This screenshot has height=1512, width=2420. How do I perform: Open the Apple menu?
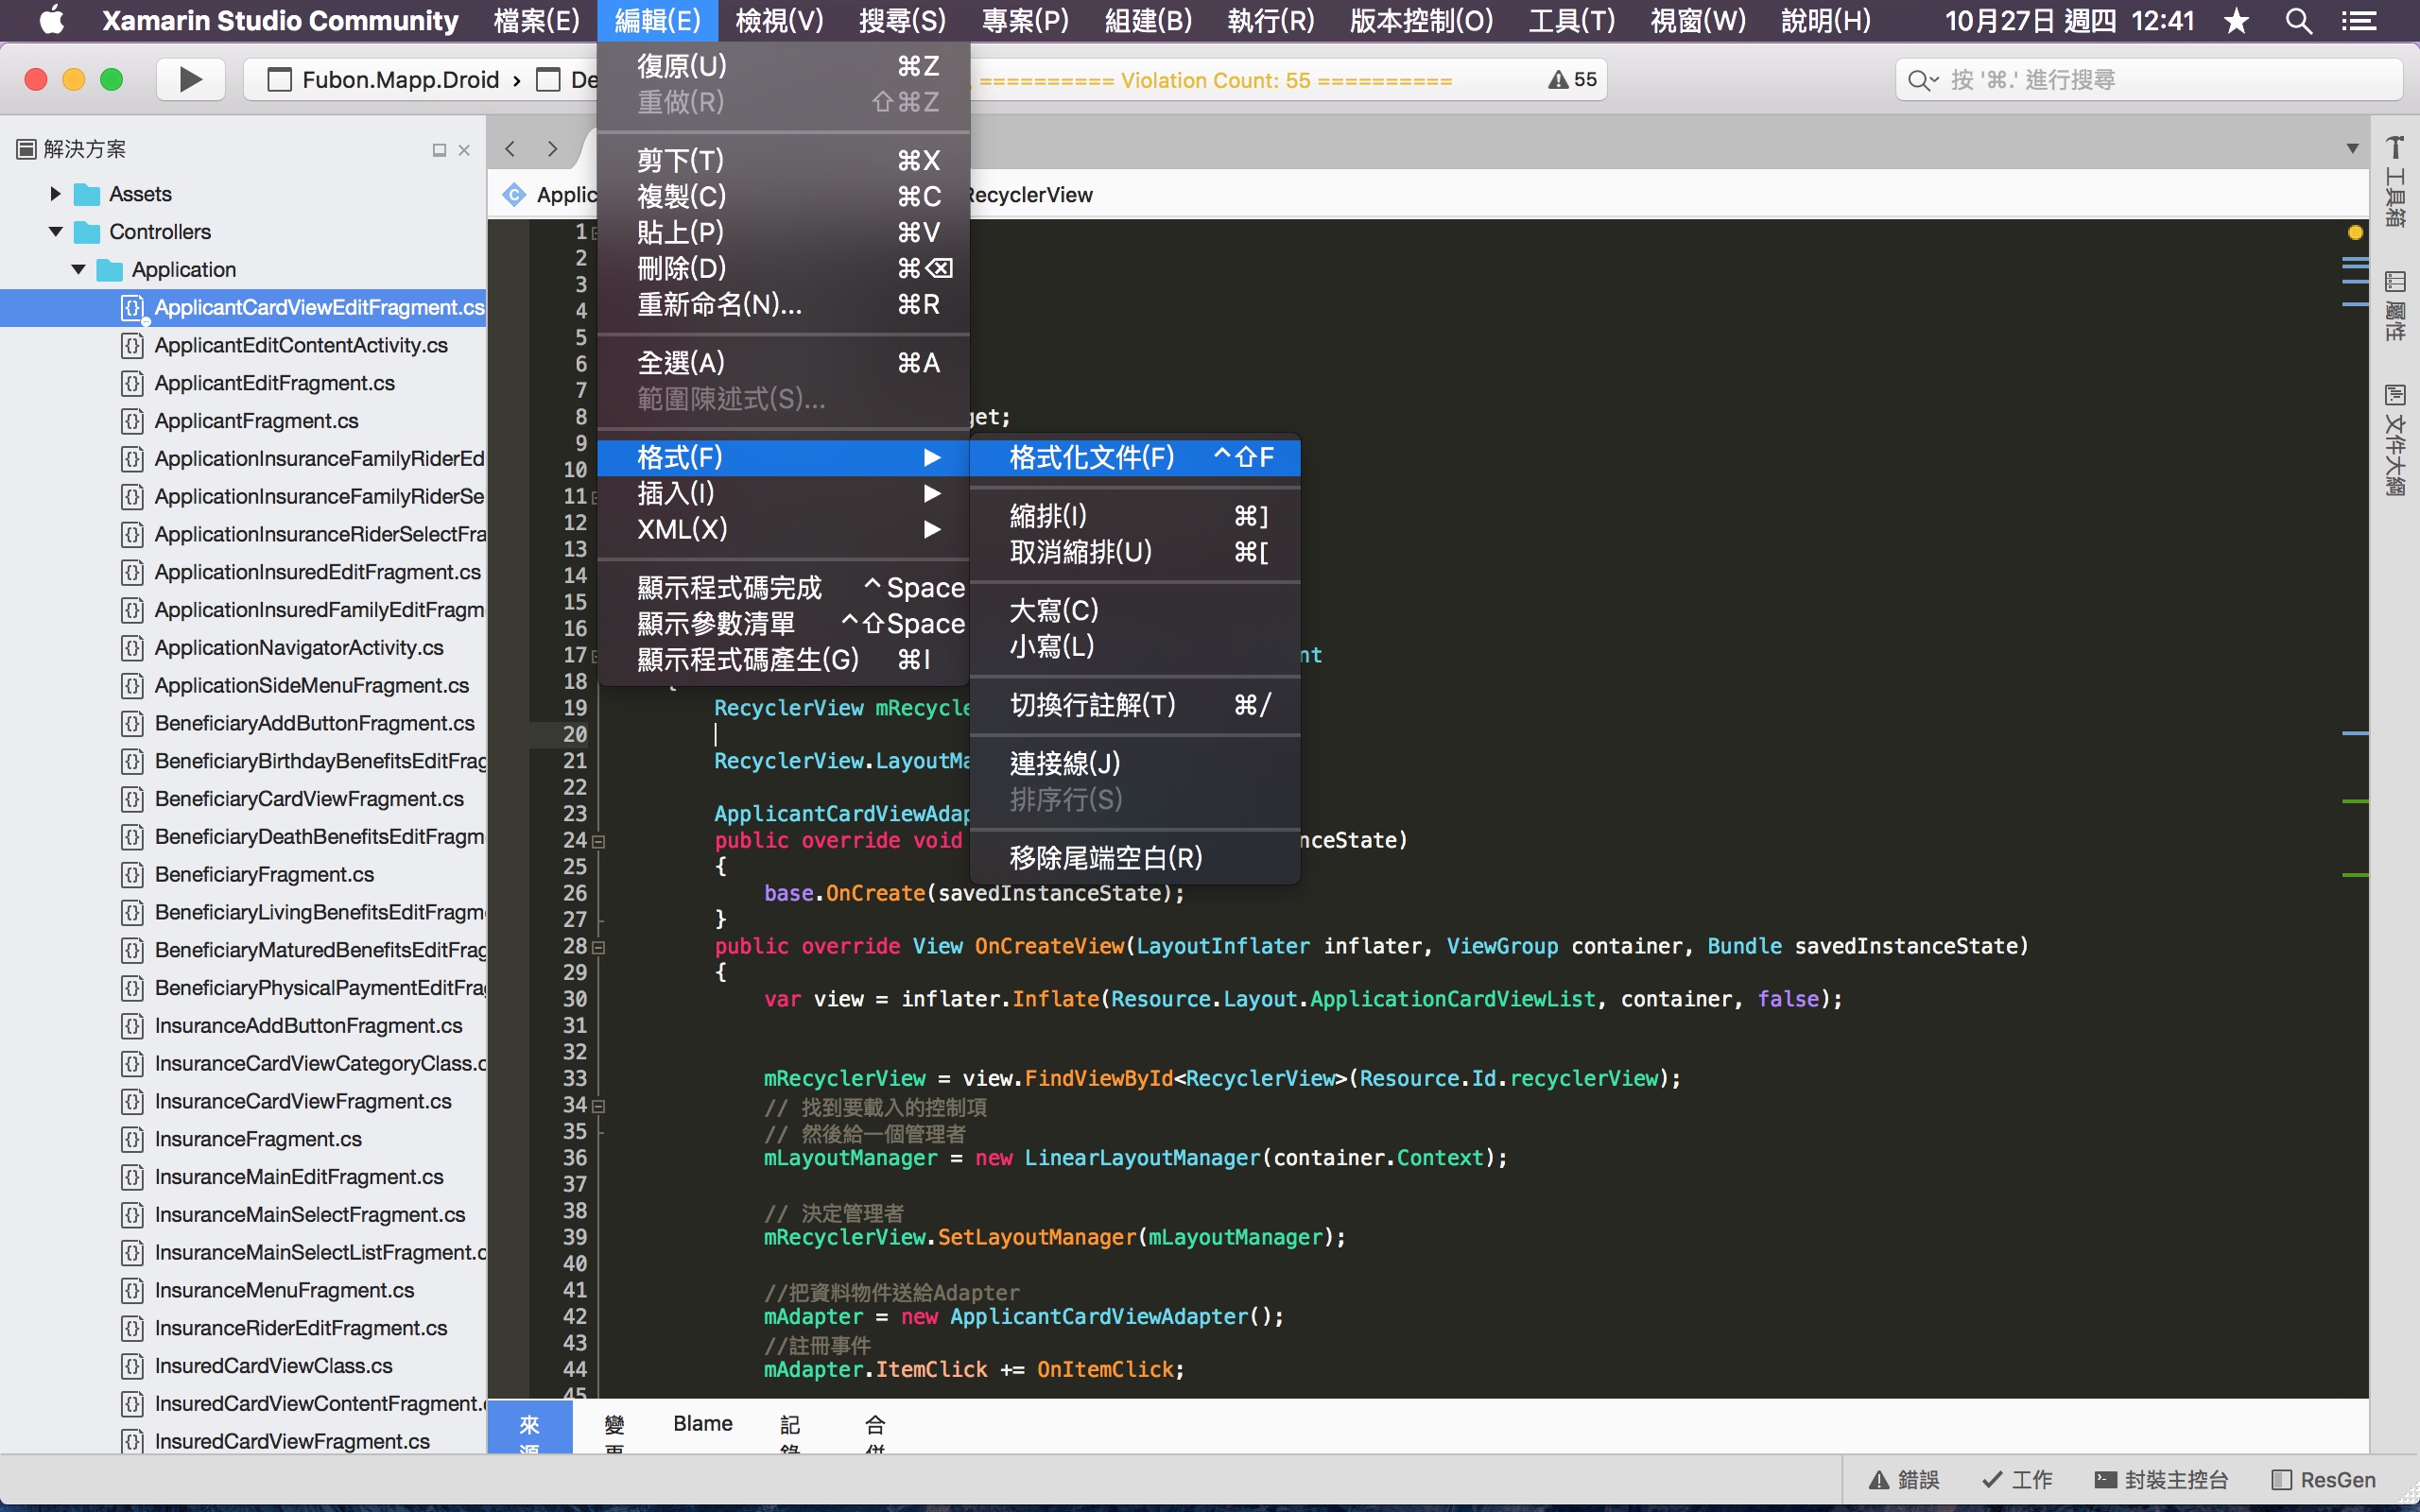[51, 20]
